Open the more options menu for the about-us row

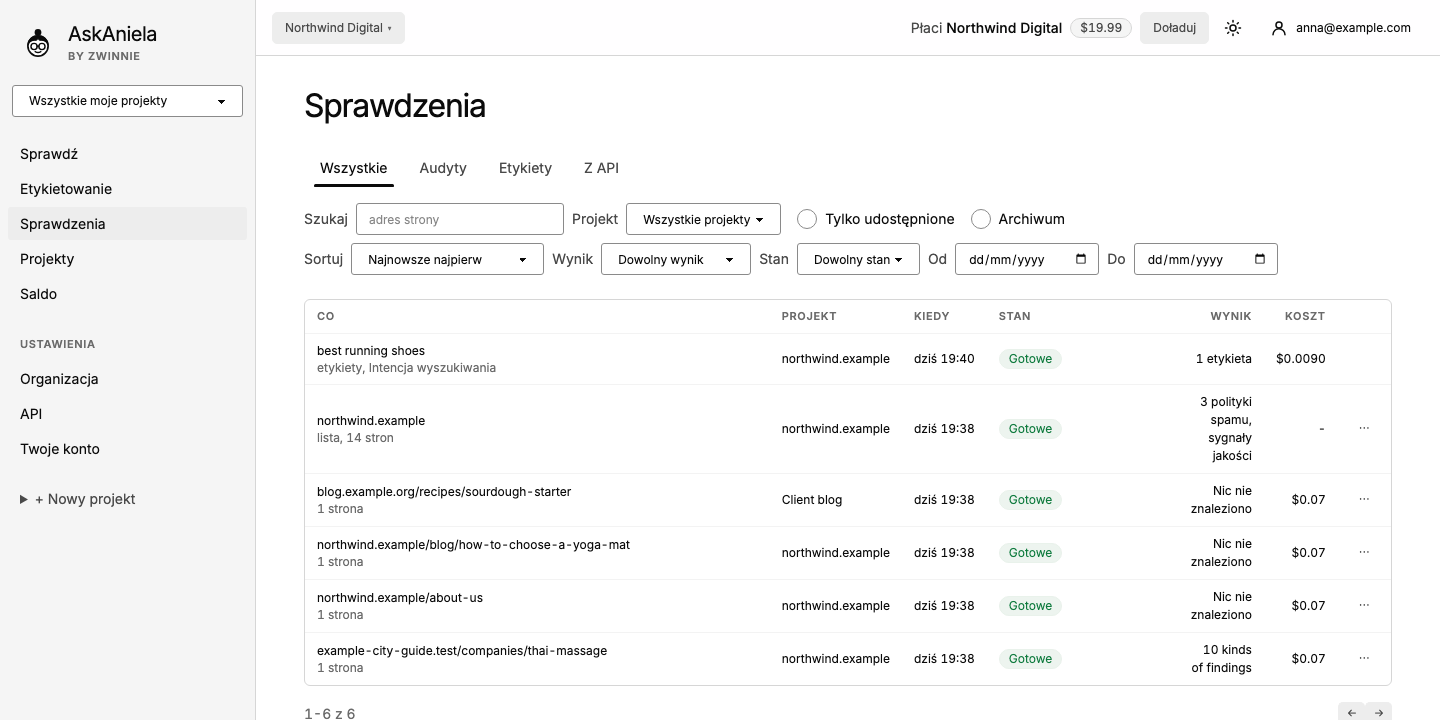point(1364,605)
